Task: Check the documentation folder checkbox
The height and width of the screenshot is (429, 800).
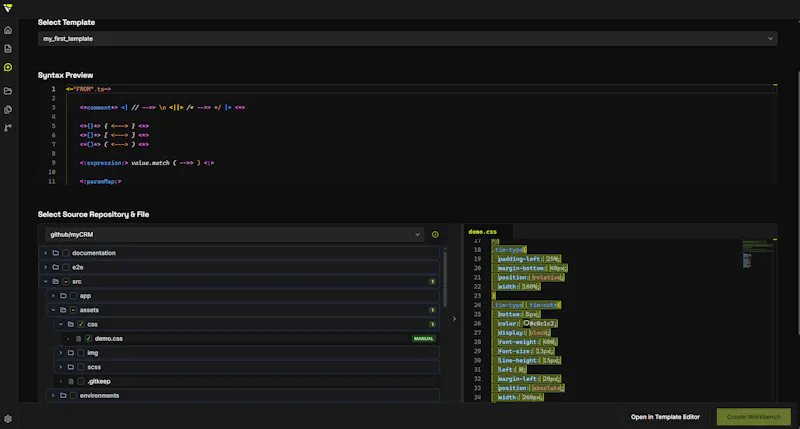Action: pyautogui.click(x=66, y=253)
